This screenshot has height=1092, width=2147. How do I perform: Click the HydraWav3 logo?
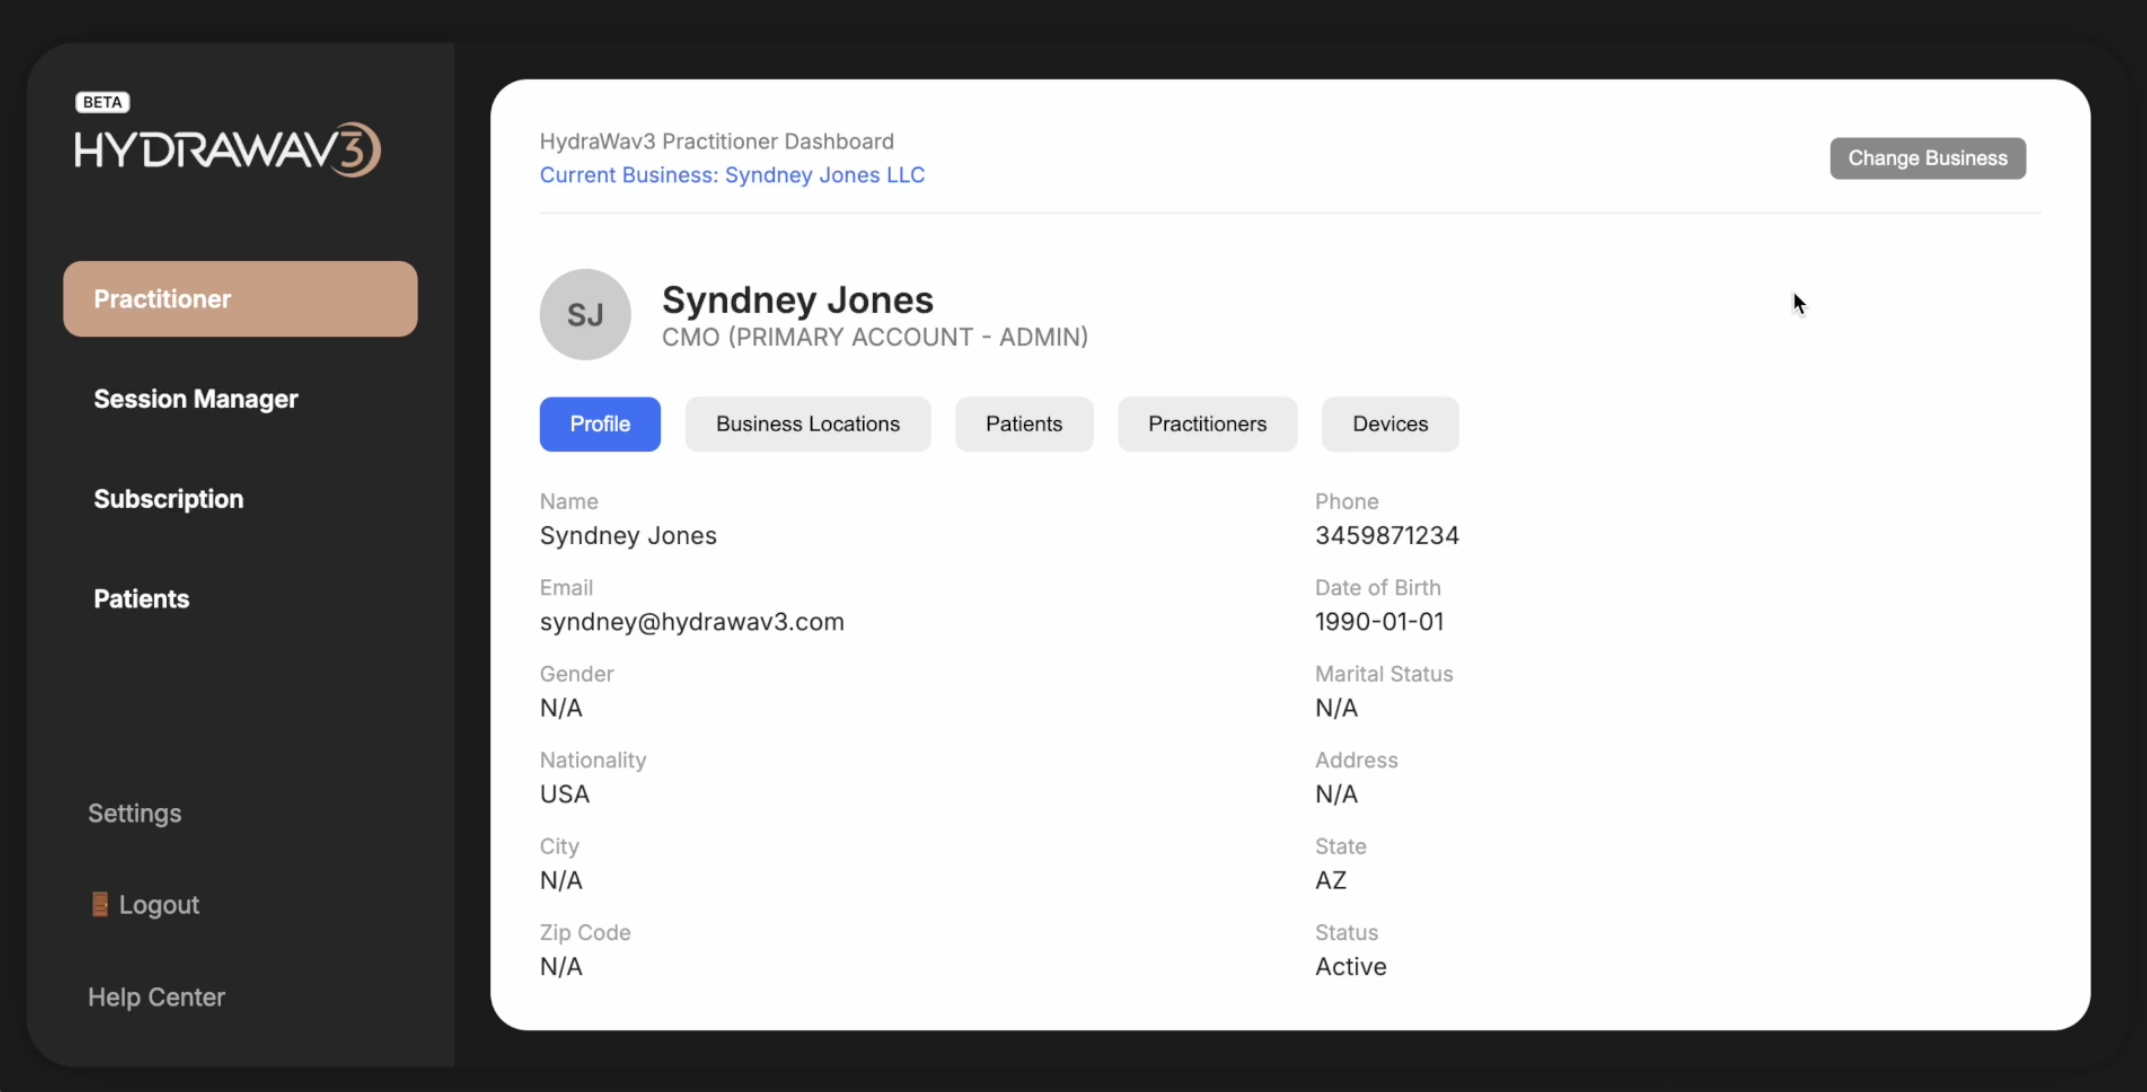(x=228, y=150)
